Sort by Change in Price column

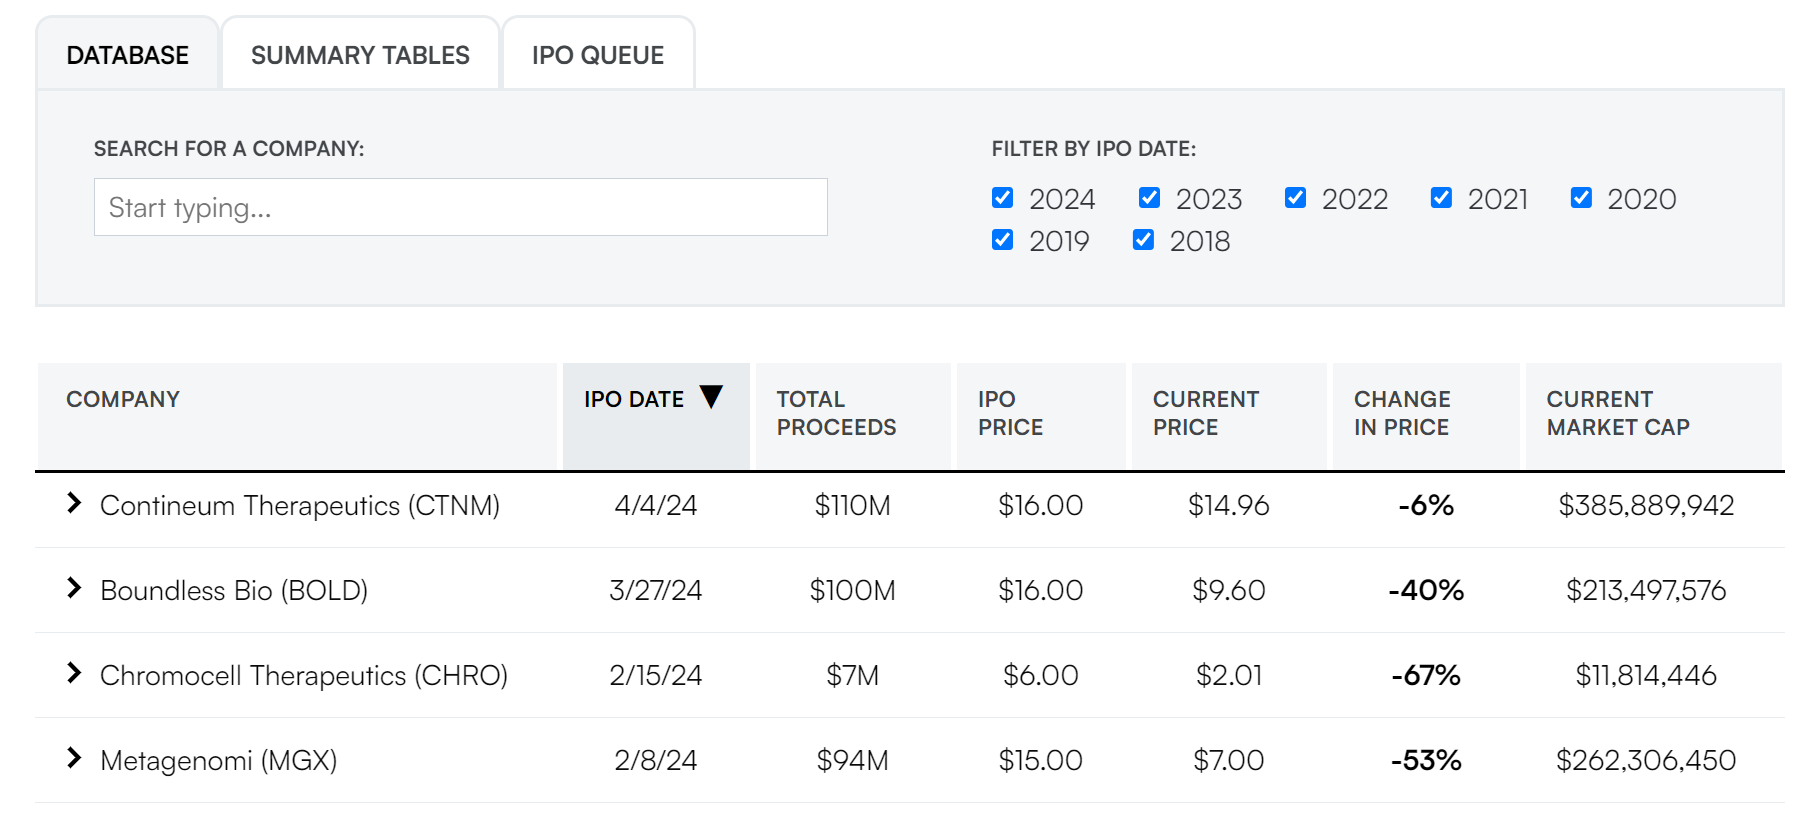pos(1426,415)
